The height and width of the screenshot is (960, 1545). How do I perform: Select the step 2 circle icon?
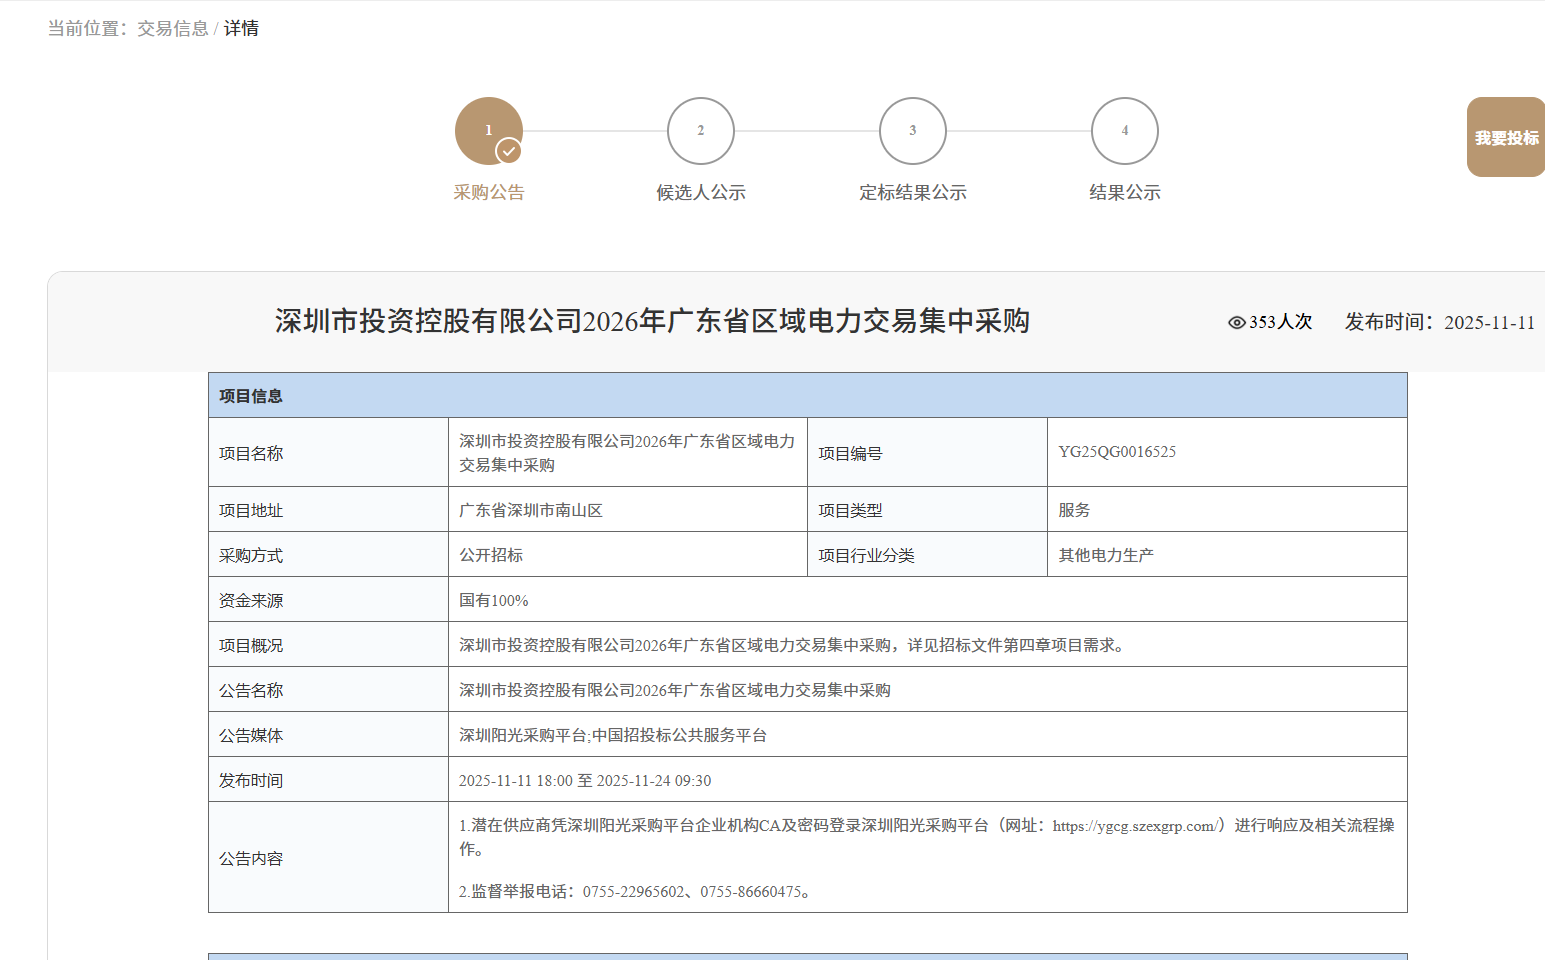pos(700,131)
